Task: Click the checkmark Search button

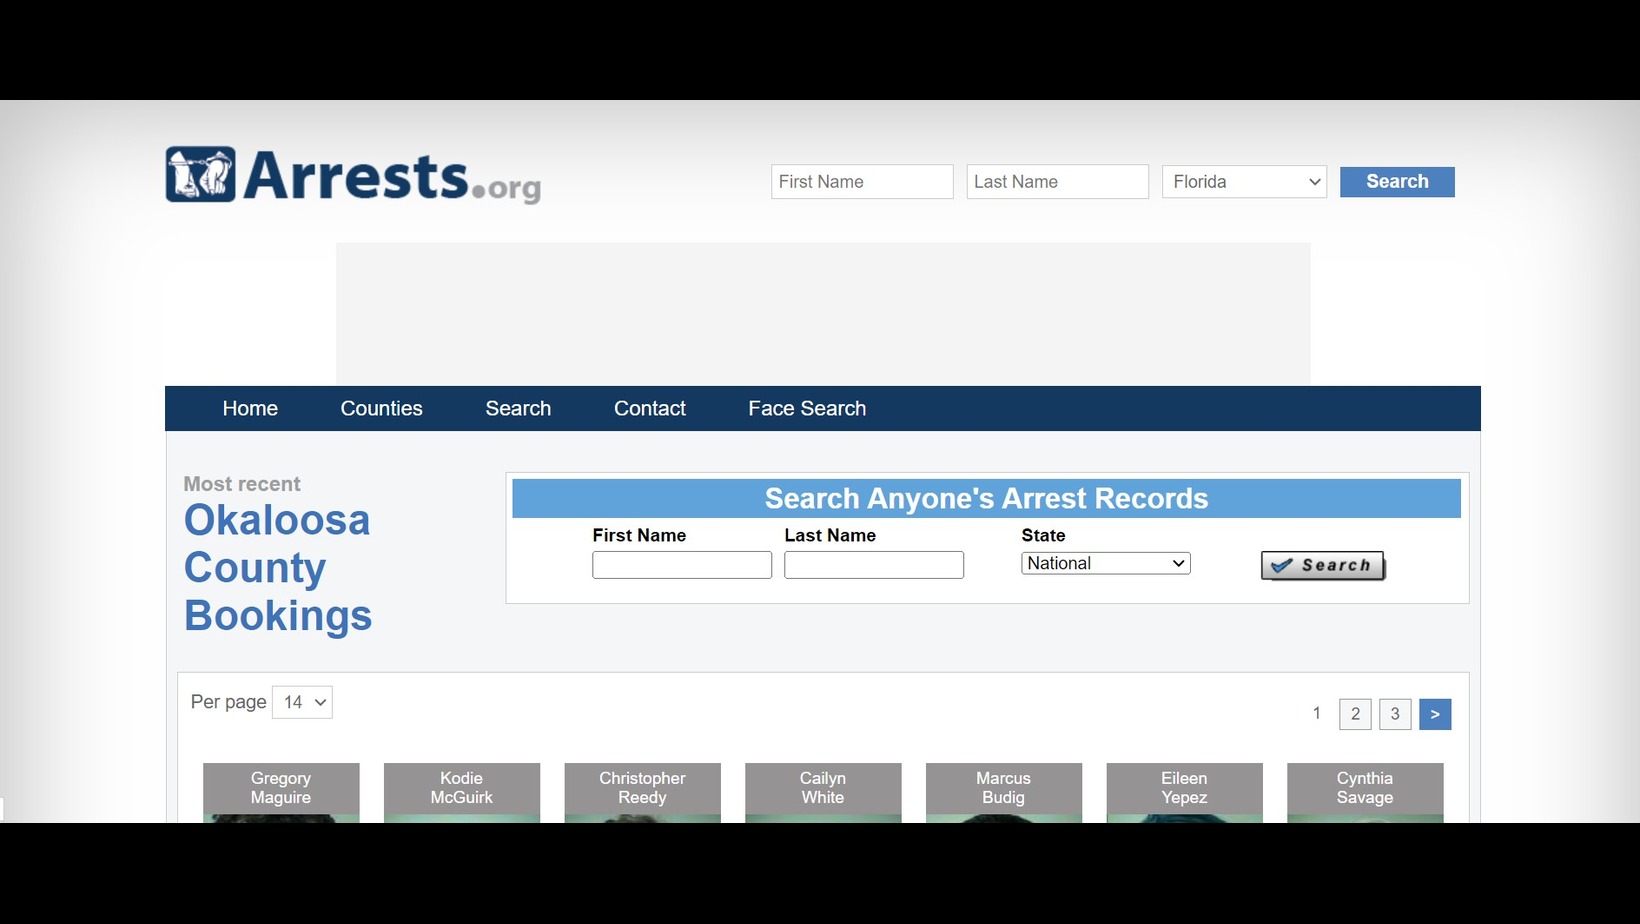Action: (x=1323, y=565)
